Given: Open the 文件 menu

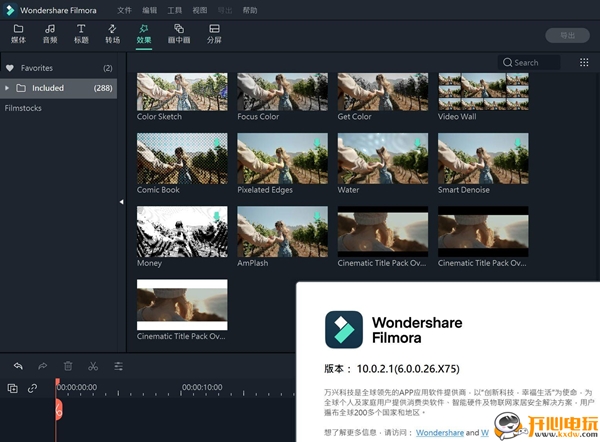Looking at the screenshot, I should click(x=124, y=10).
